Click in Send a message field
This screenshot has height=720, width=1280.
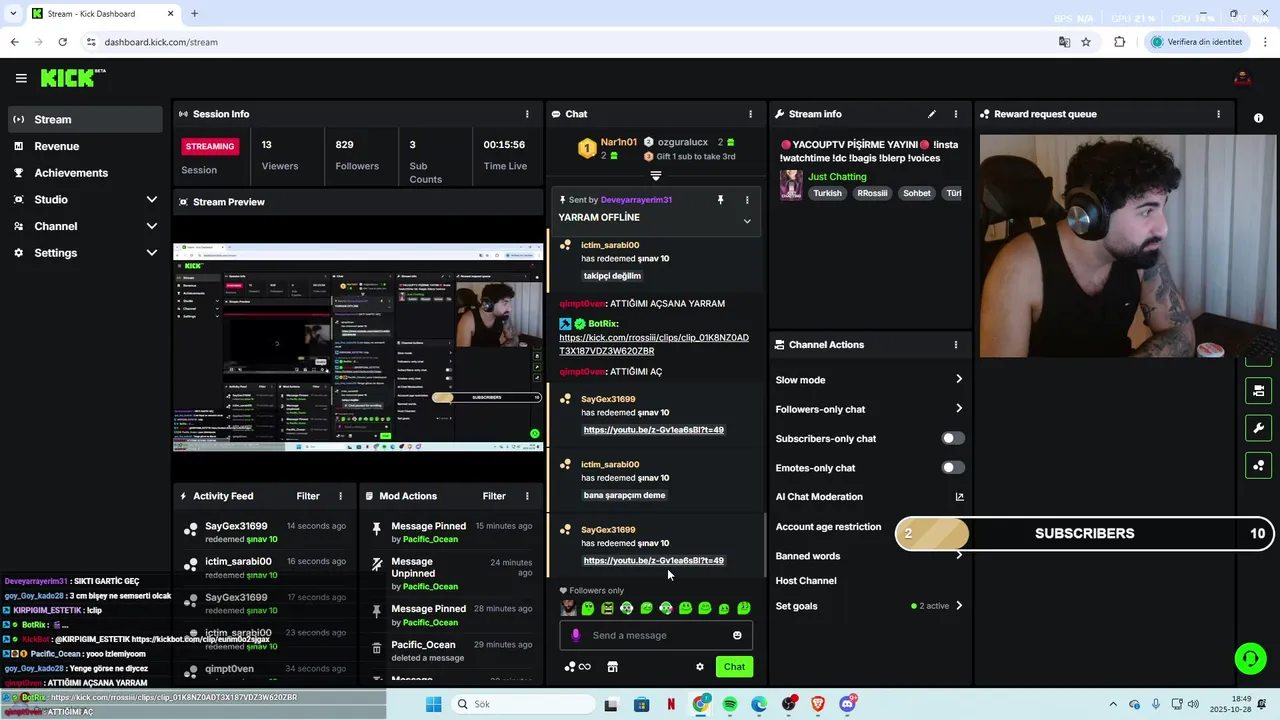655,635
